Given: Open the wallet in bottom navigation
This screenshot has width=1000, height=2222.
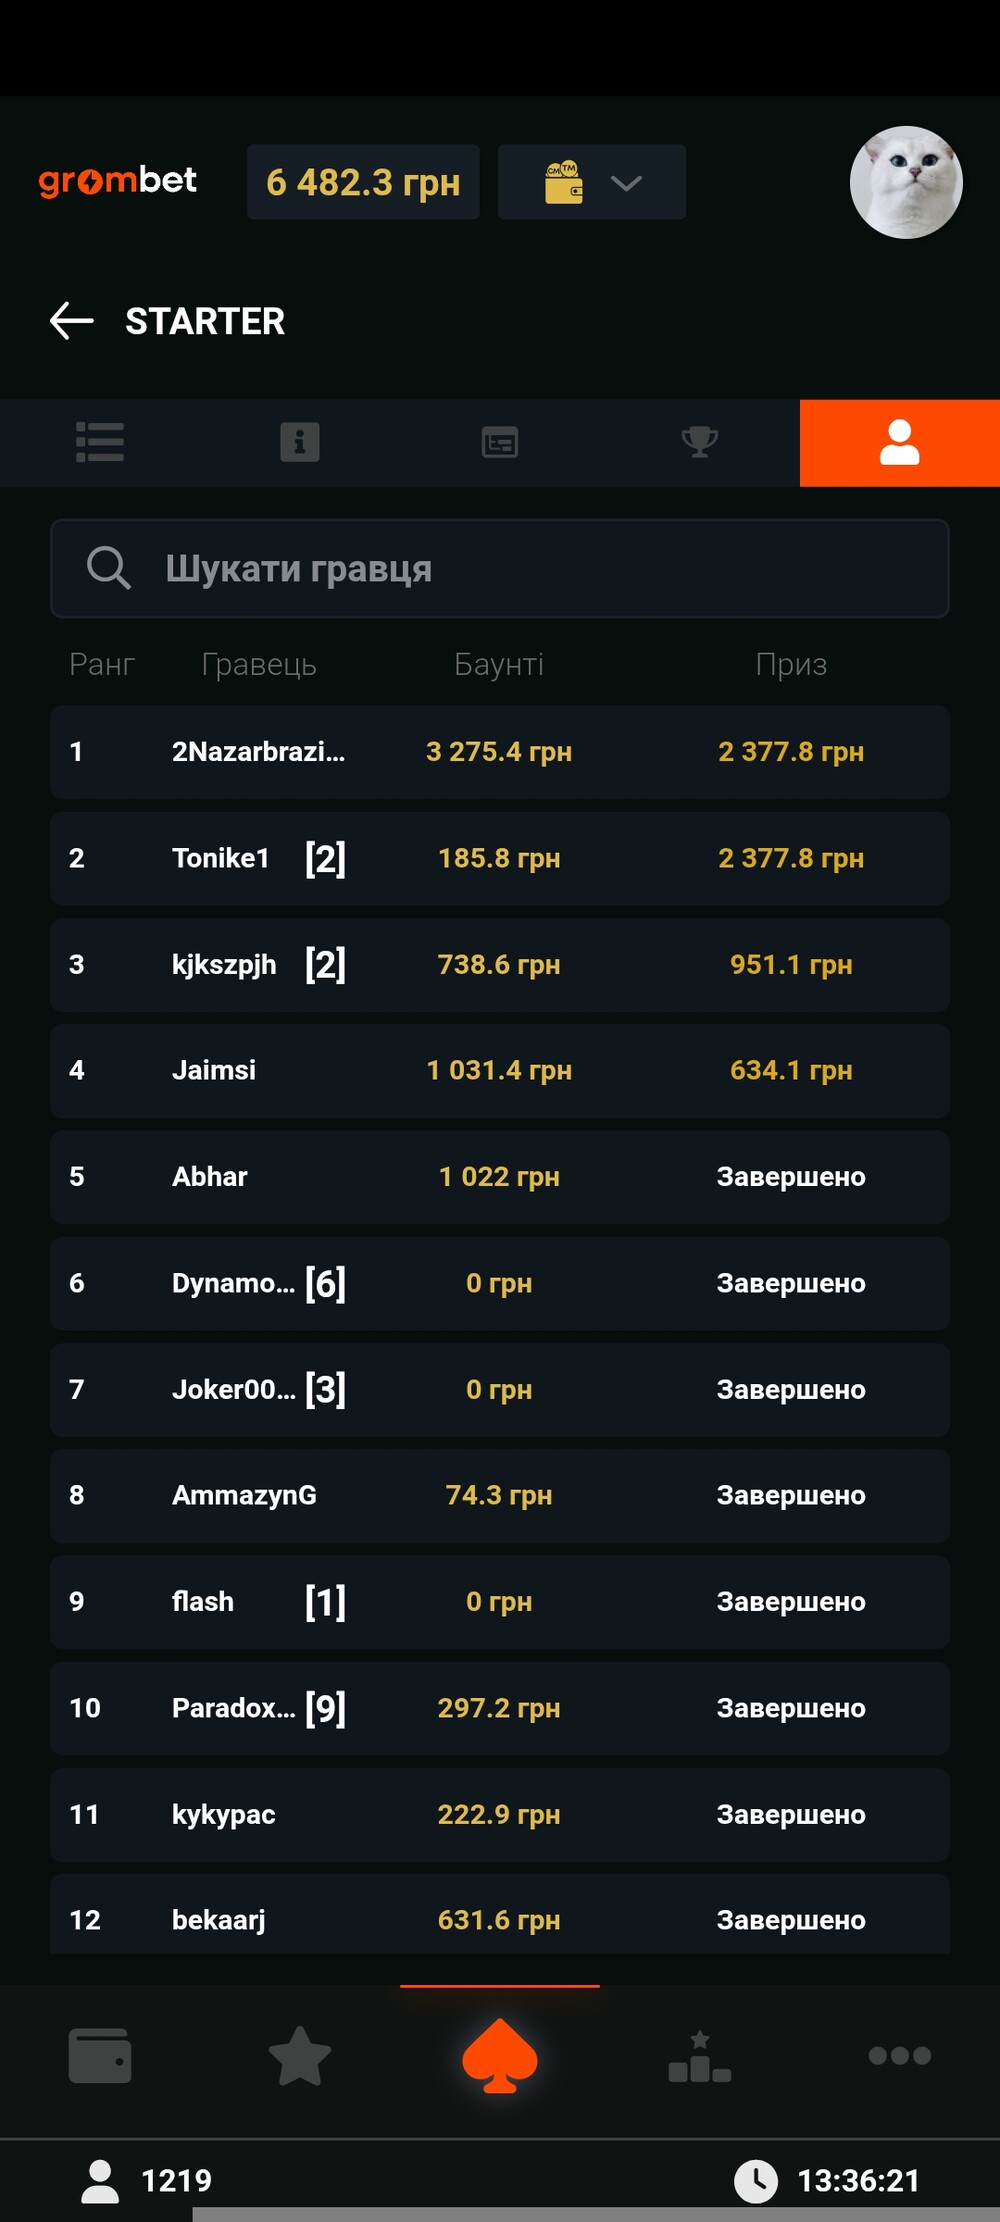Looking at the screenshot, I should 100,2055.
